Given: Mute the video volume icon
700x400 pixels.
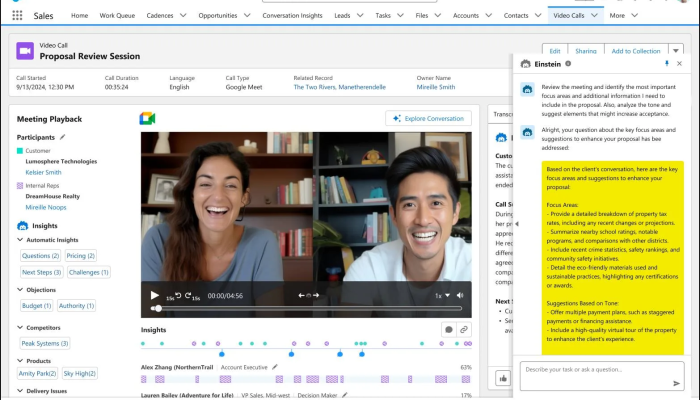Looking at the screenshot, I should pos(460,295).
